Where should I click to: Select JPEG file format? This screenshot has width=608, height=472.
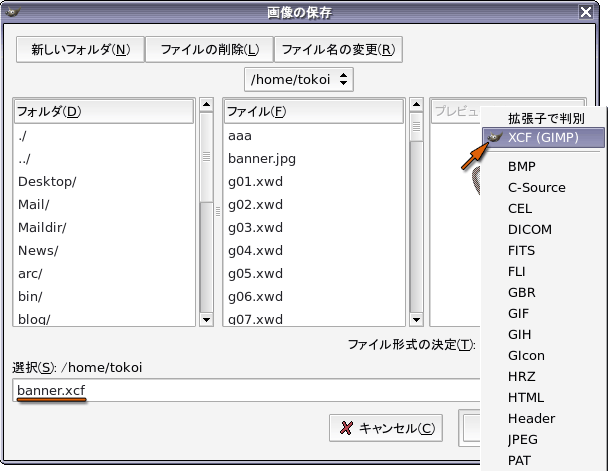544,439
